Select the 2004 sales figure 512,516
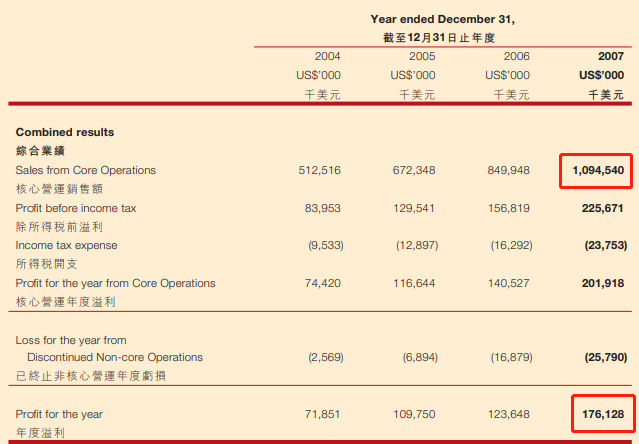 (x=321, y=171)
